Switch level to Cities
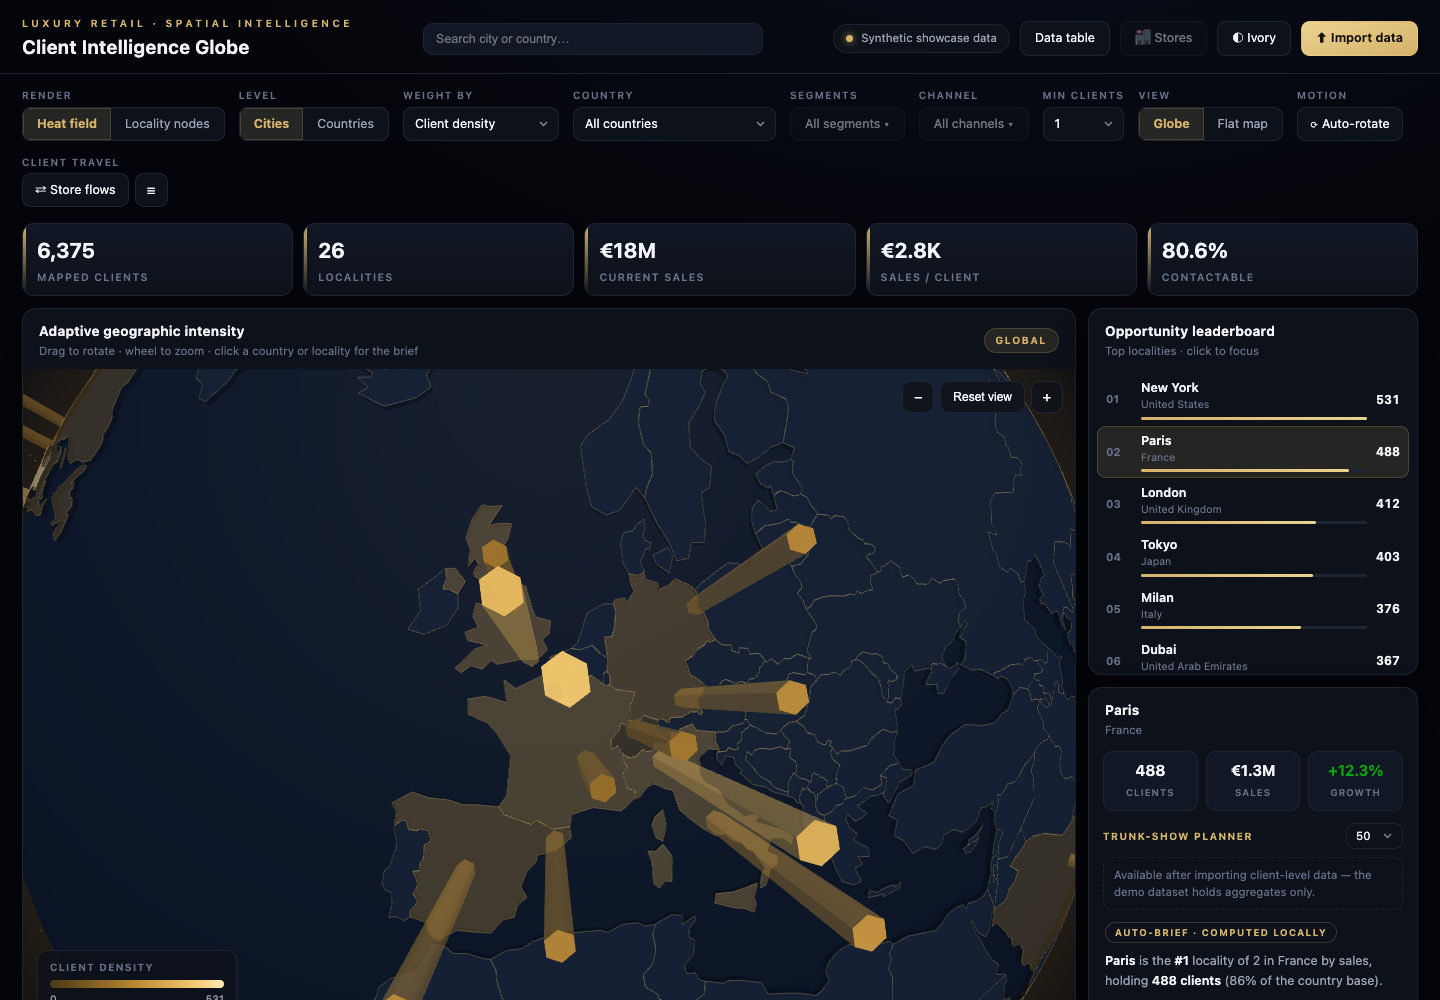This screenshot has height=1000, width=1440. pos(271,124)
